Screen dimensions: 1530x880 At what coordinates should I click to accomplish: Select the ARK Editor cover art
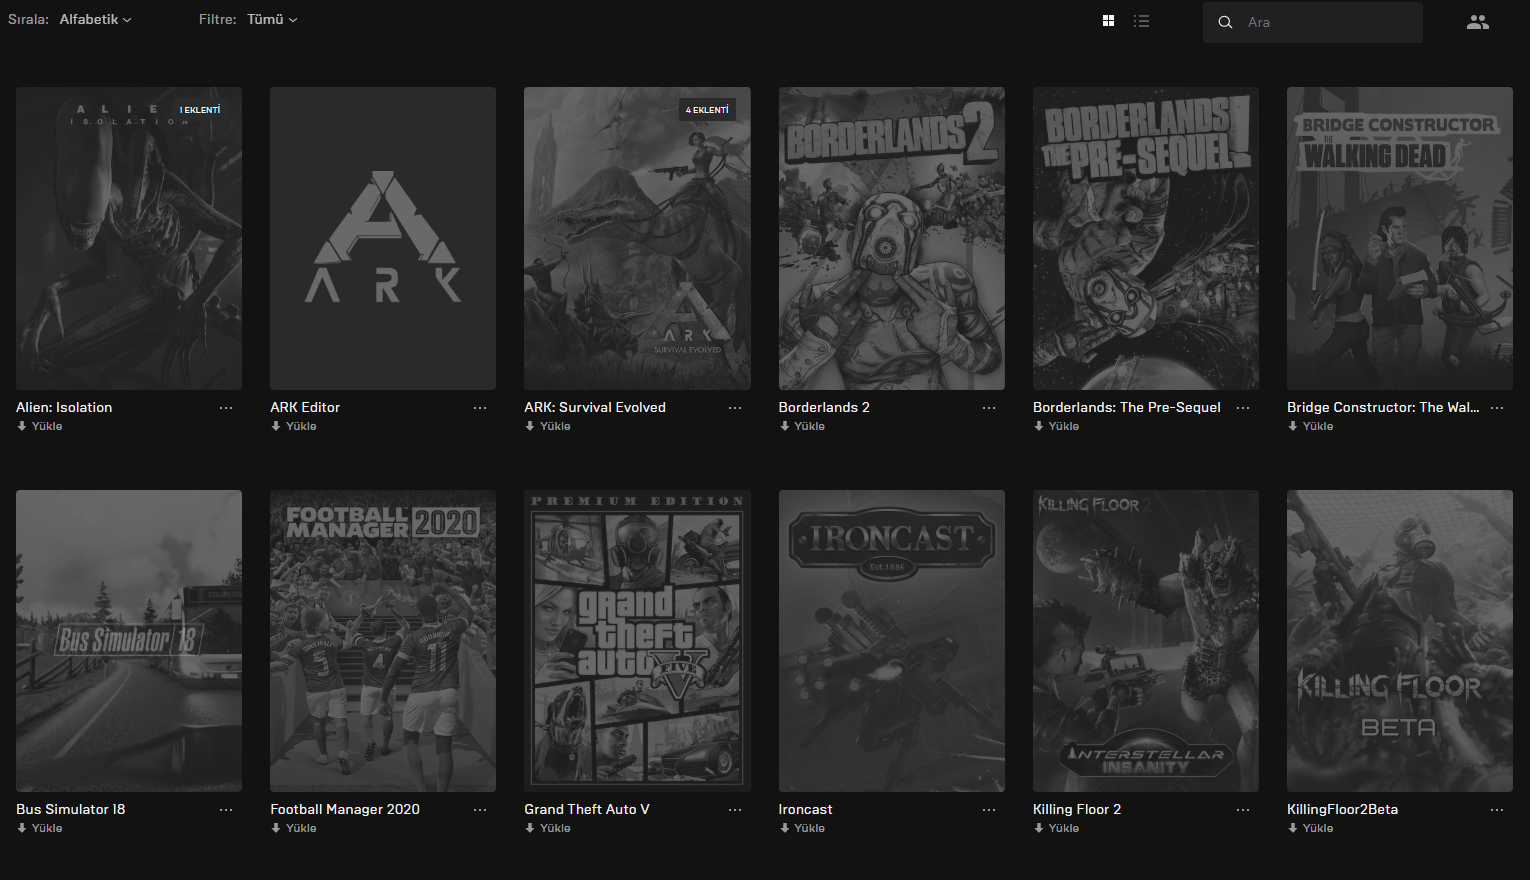click(x=383, y=238)
